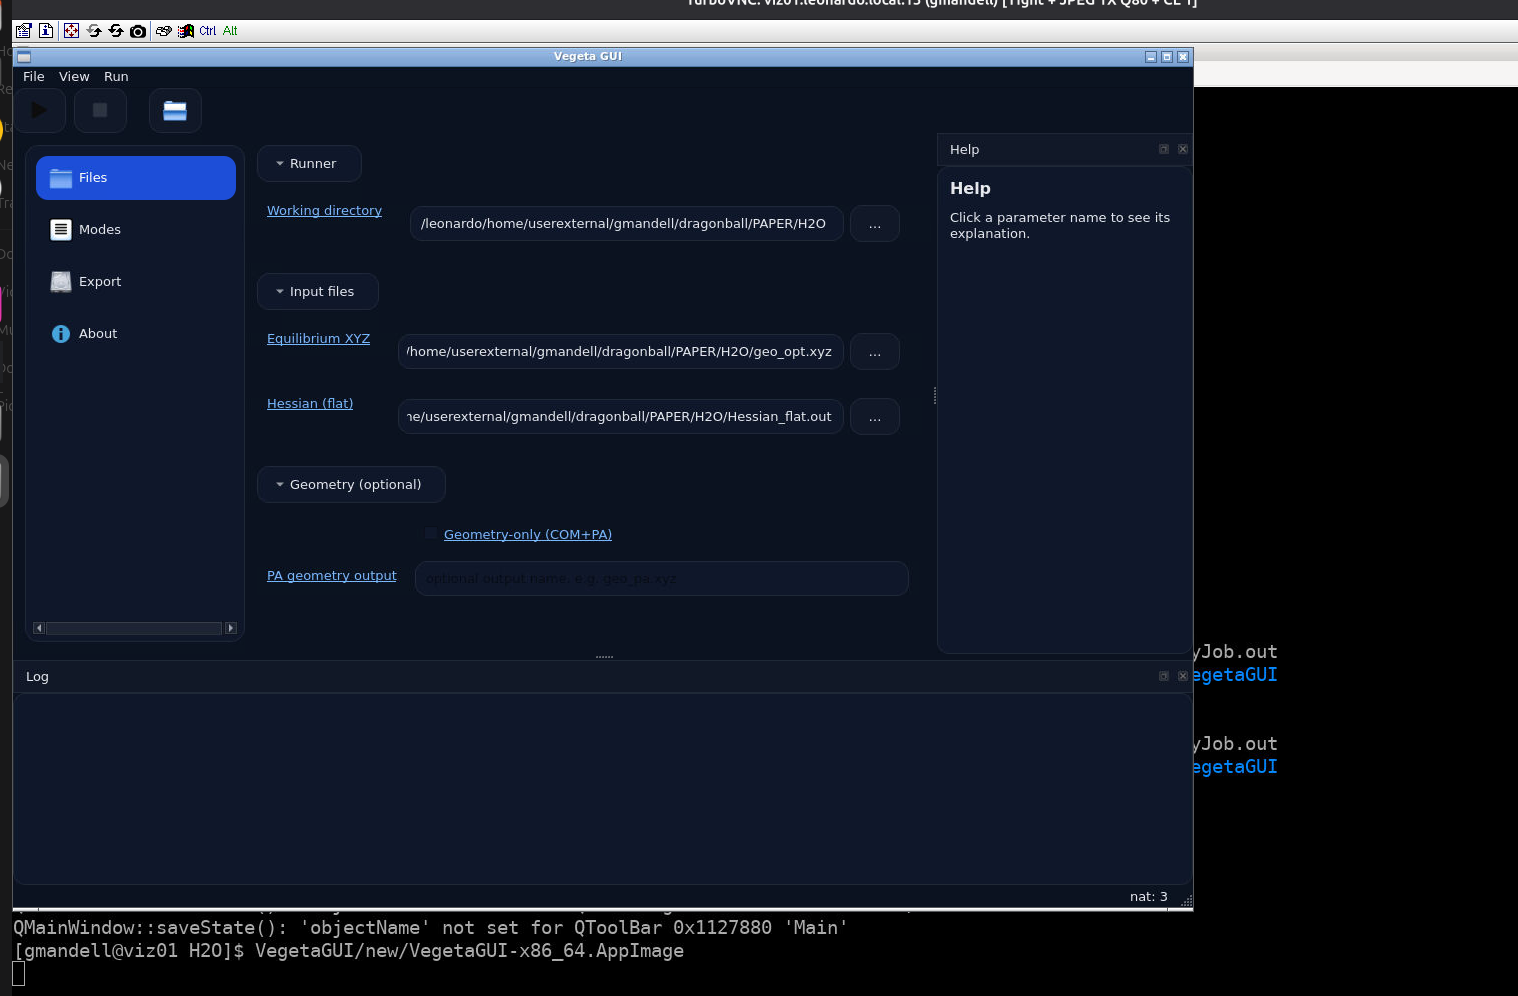Focus the PA geometry output name field
Image resolution: width=1518 pixels, height=996 pixels.
(662, 579)
